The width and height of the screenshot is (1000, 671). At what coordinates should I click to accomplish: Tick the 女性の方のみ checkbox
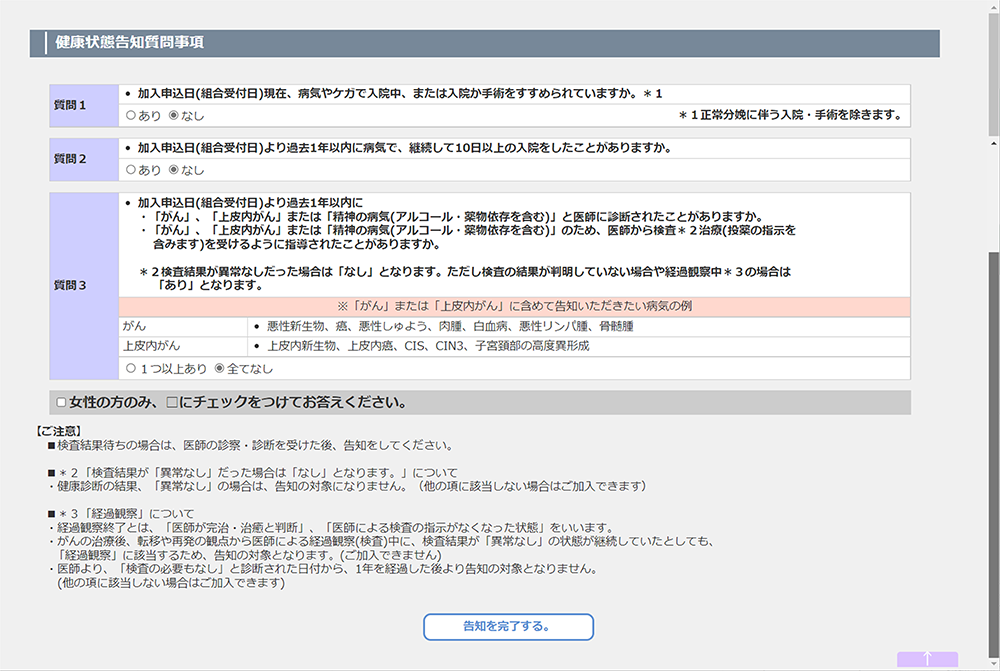[x=62, y=403]
